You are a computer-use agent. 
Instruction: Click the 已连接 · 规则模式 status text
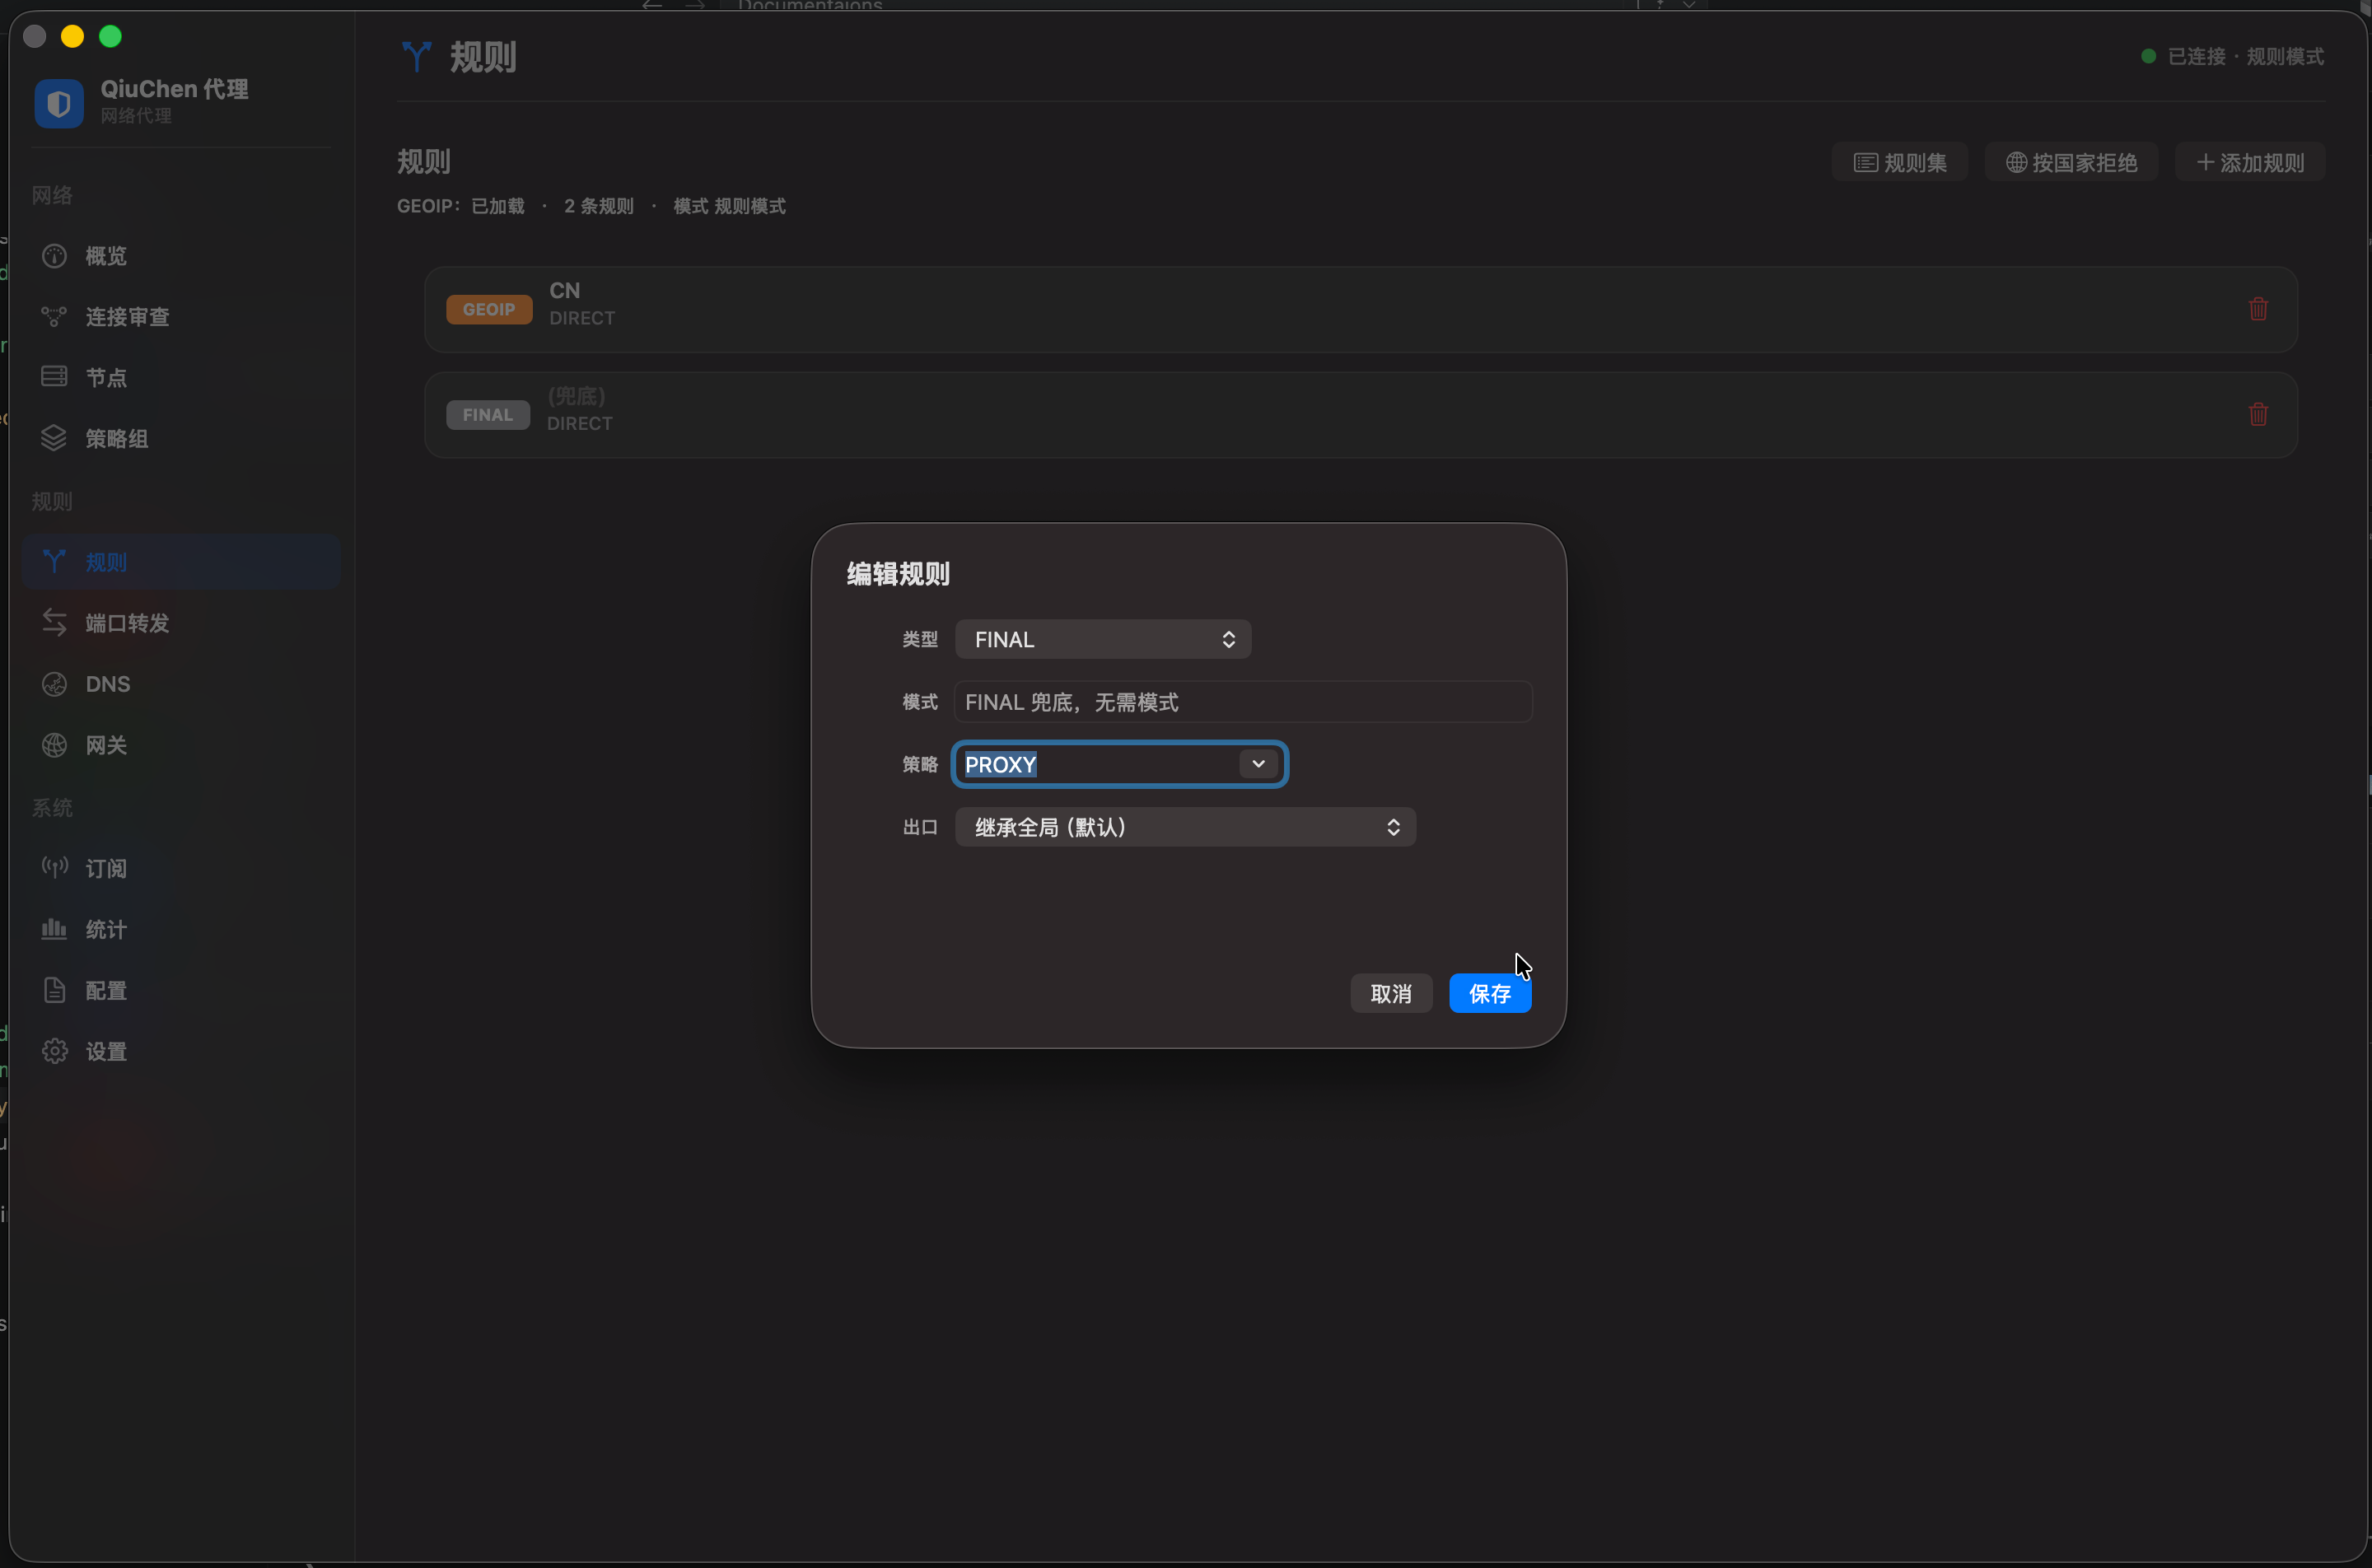click(x=2245, y=56)
